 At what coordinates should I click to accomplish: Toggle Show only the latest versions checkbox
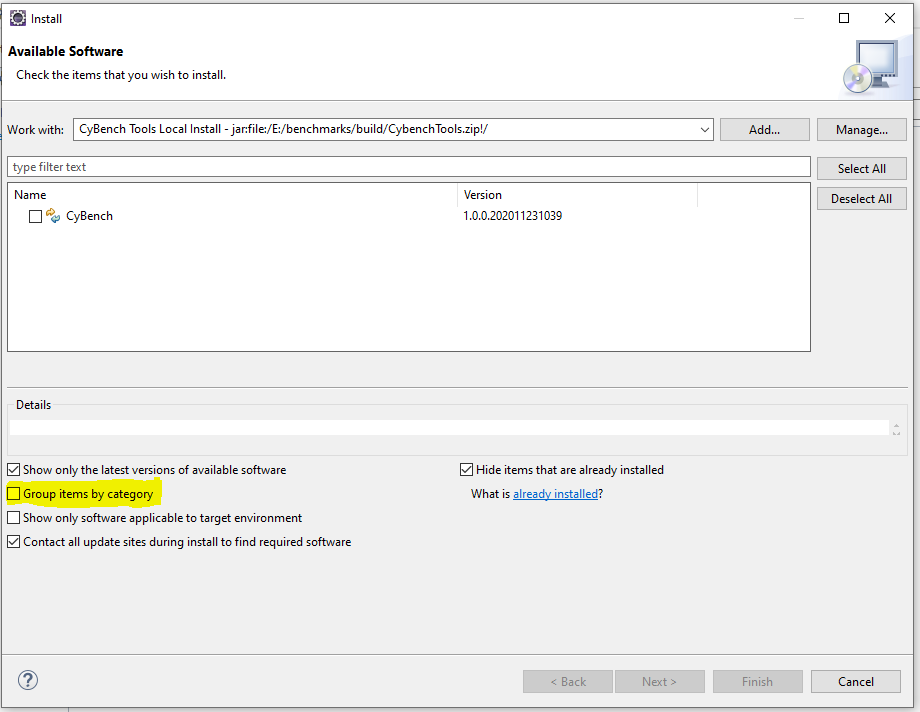point(13,470)
